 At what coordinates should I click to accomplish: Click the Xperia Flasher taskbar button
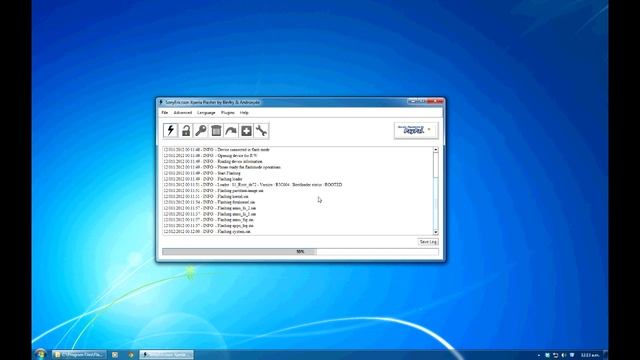167,355
